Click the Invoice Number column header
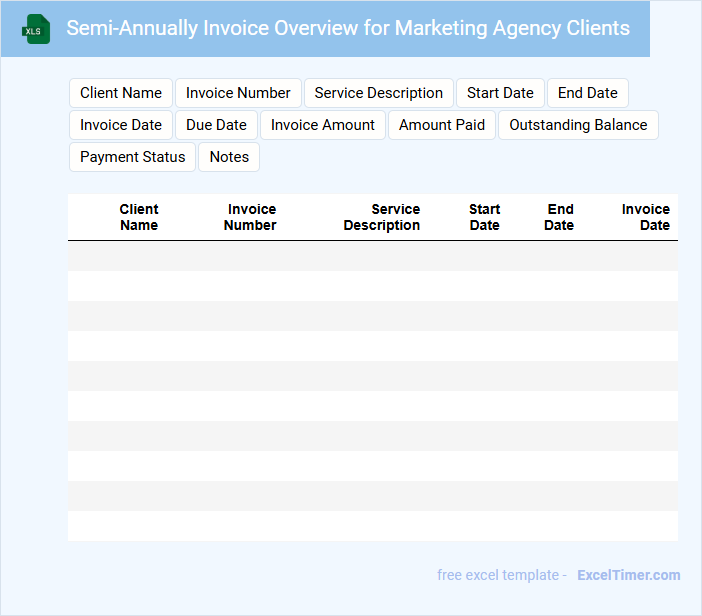The width and height of the screenshot is (702, 616). pyautogui.click(x=251, y=217)
